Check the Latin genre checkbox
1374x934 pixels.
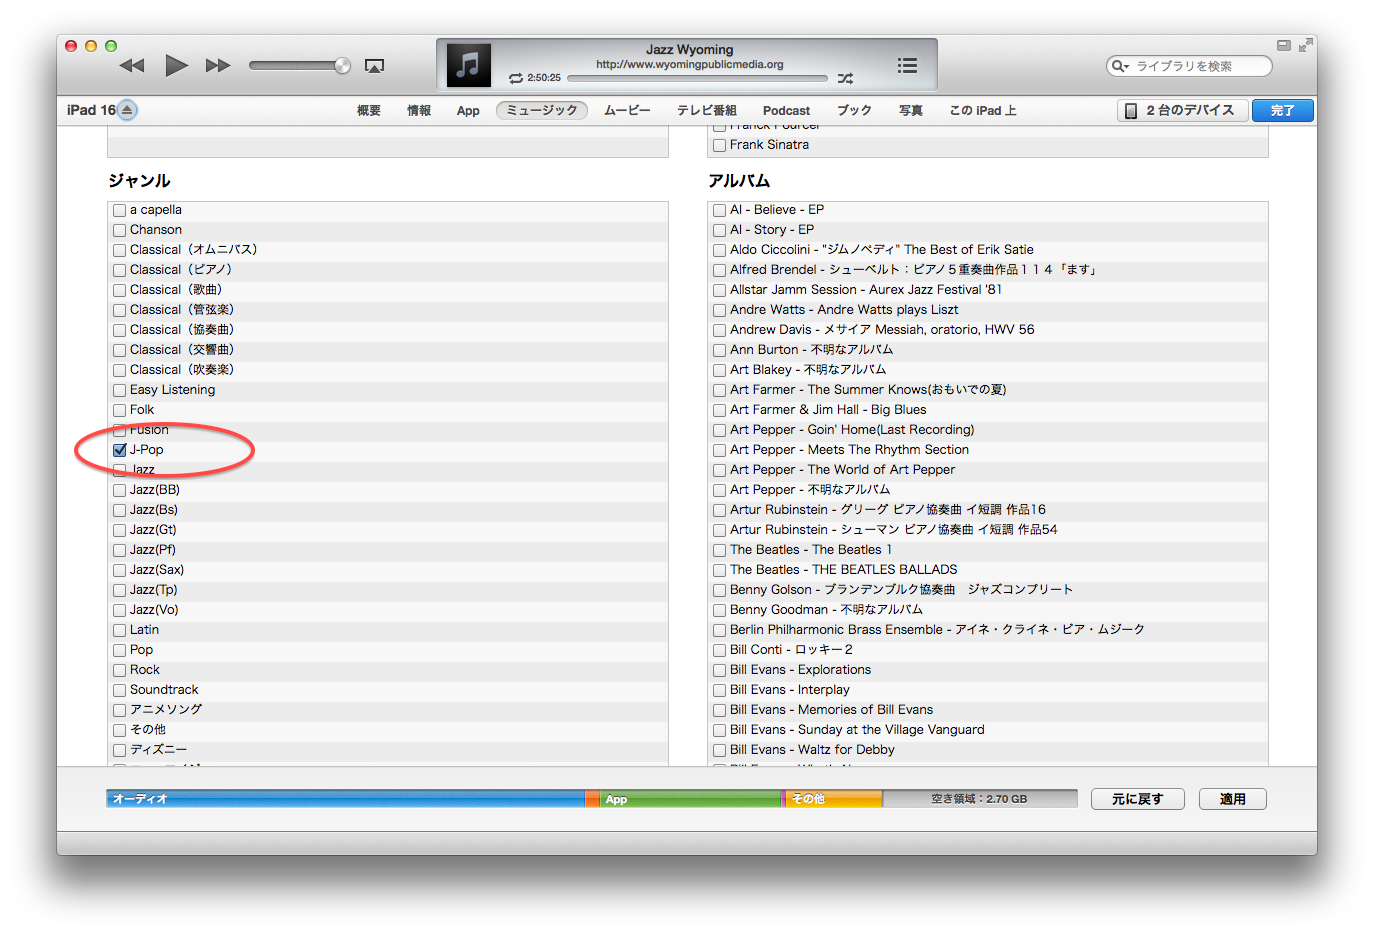pyautogui.click(x=120, y=630)
